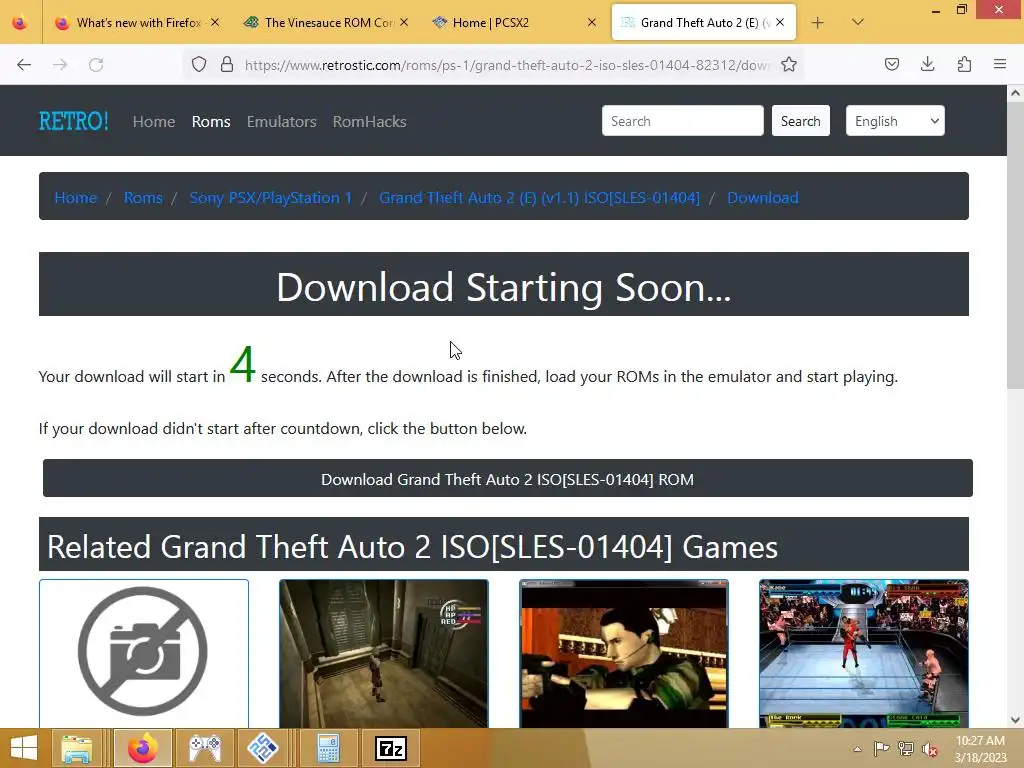This screenshot has height=768, width=1024.
Task: Open the Calculator taskbar icon
Action: [328, 748]
